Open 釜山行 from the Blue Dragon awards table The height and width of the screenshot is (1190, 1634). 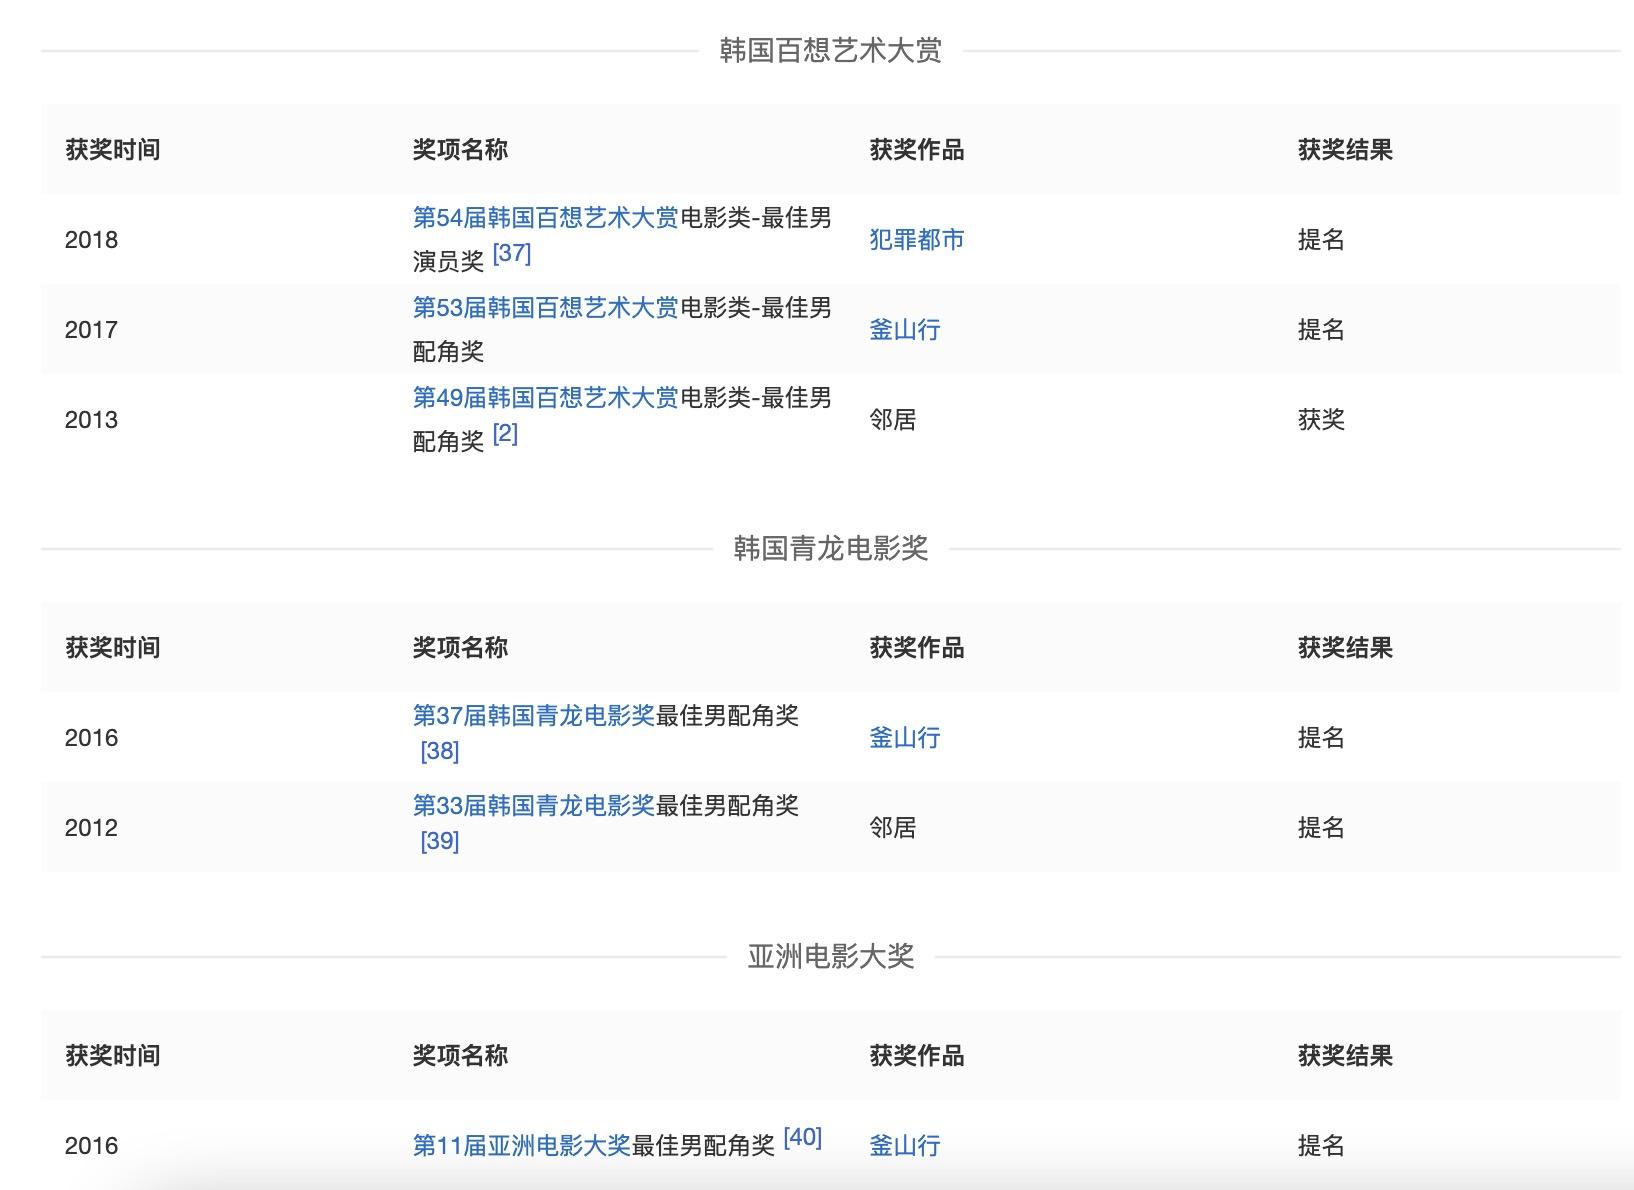tap(905, 737)
